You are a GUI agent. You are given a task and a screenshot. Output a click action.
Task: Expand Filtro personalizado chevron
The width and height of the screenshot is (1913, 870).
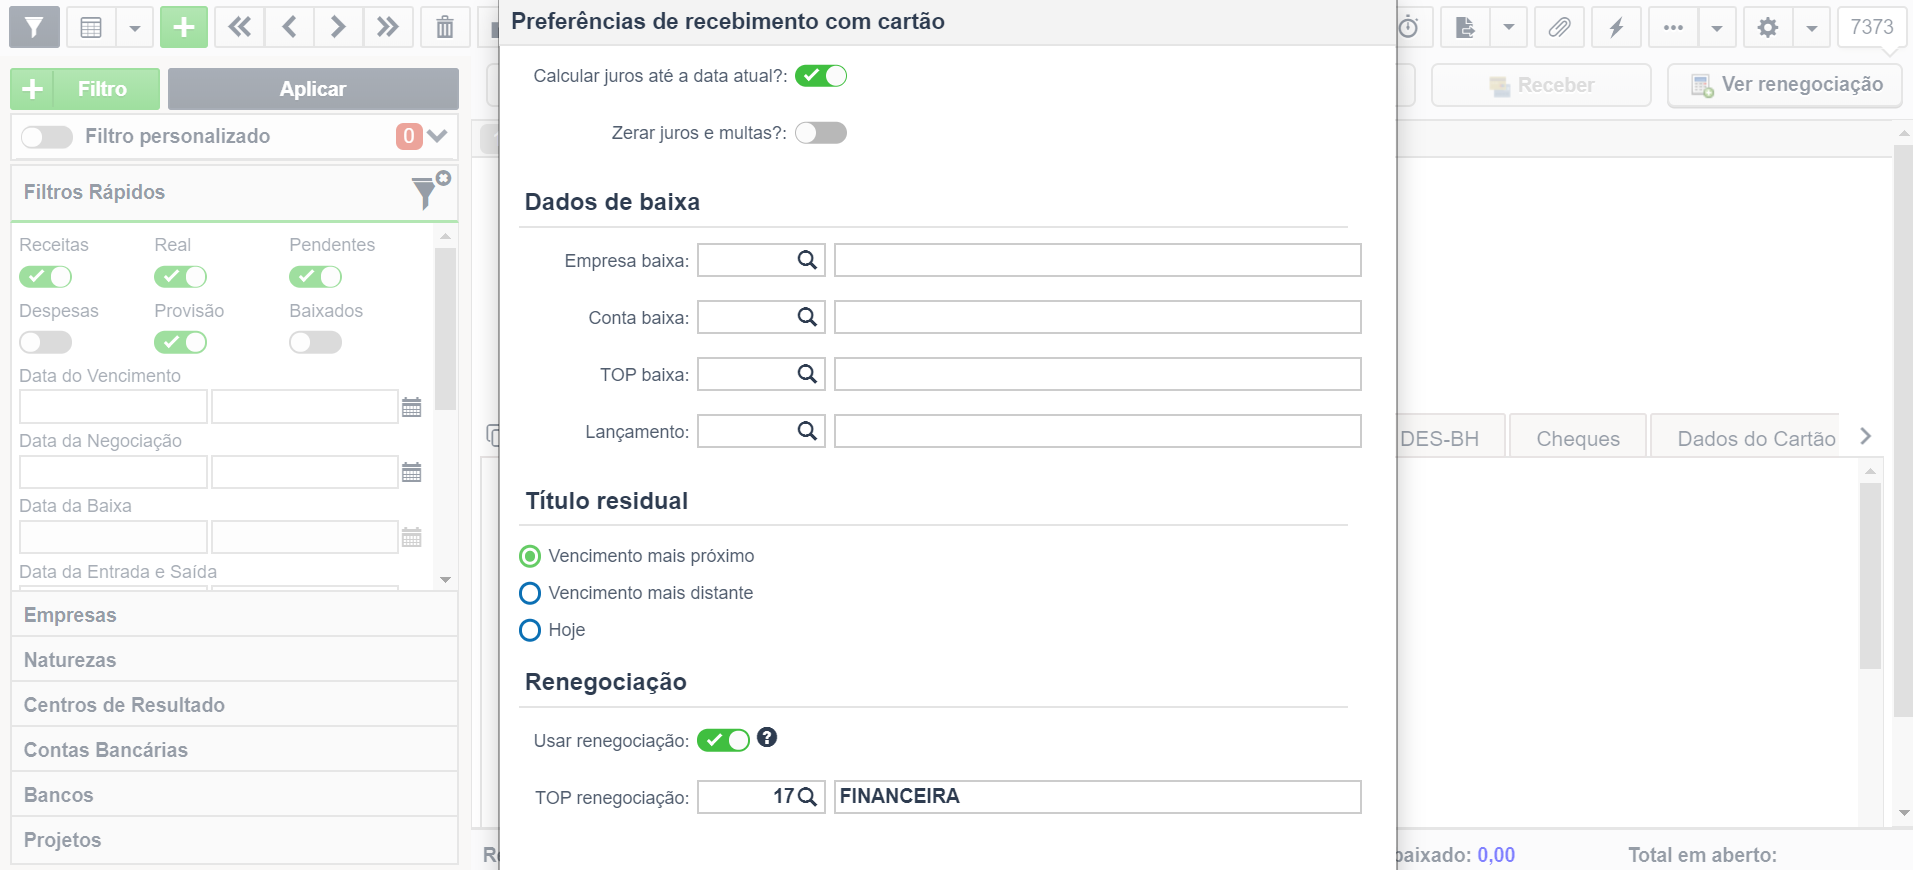pyautogui.click(x=437, y=136)
